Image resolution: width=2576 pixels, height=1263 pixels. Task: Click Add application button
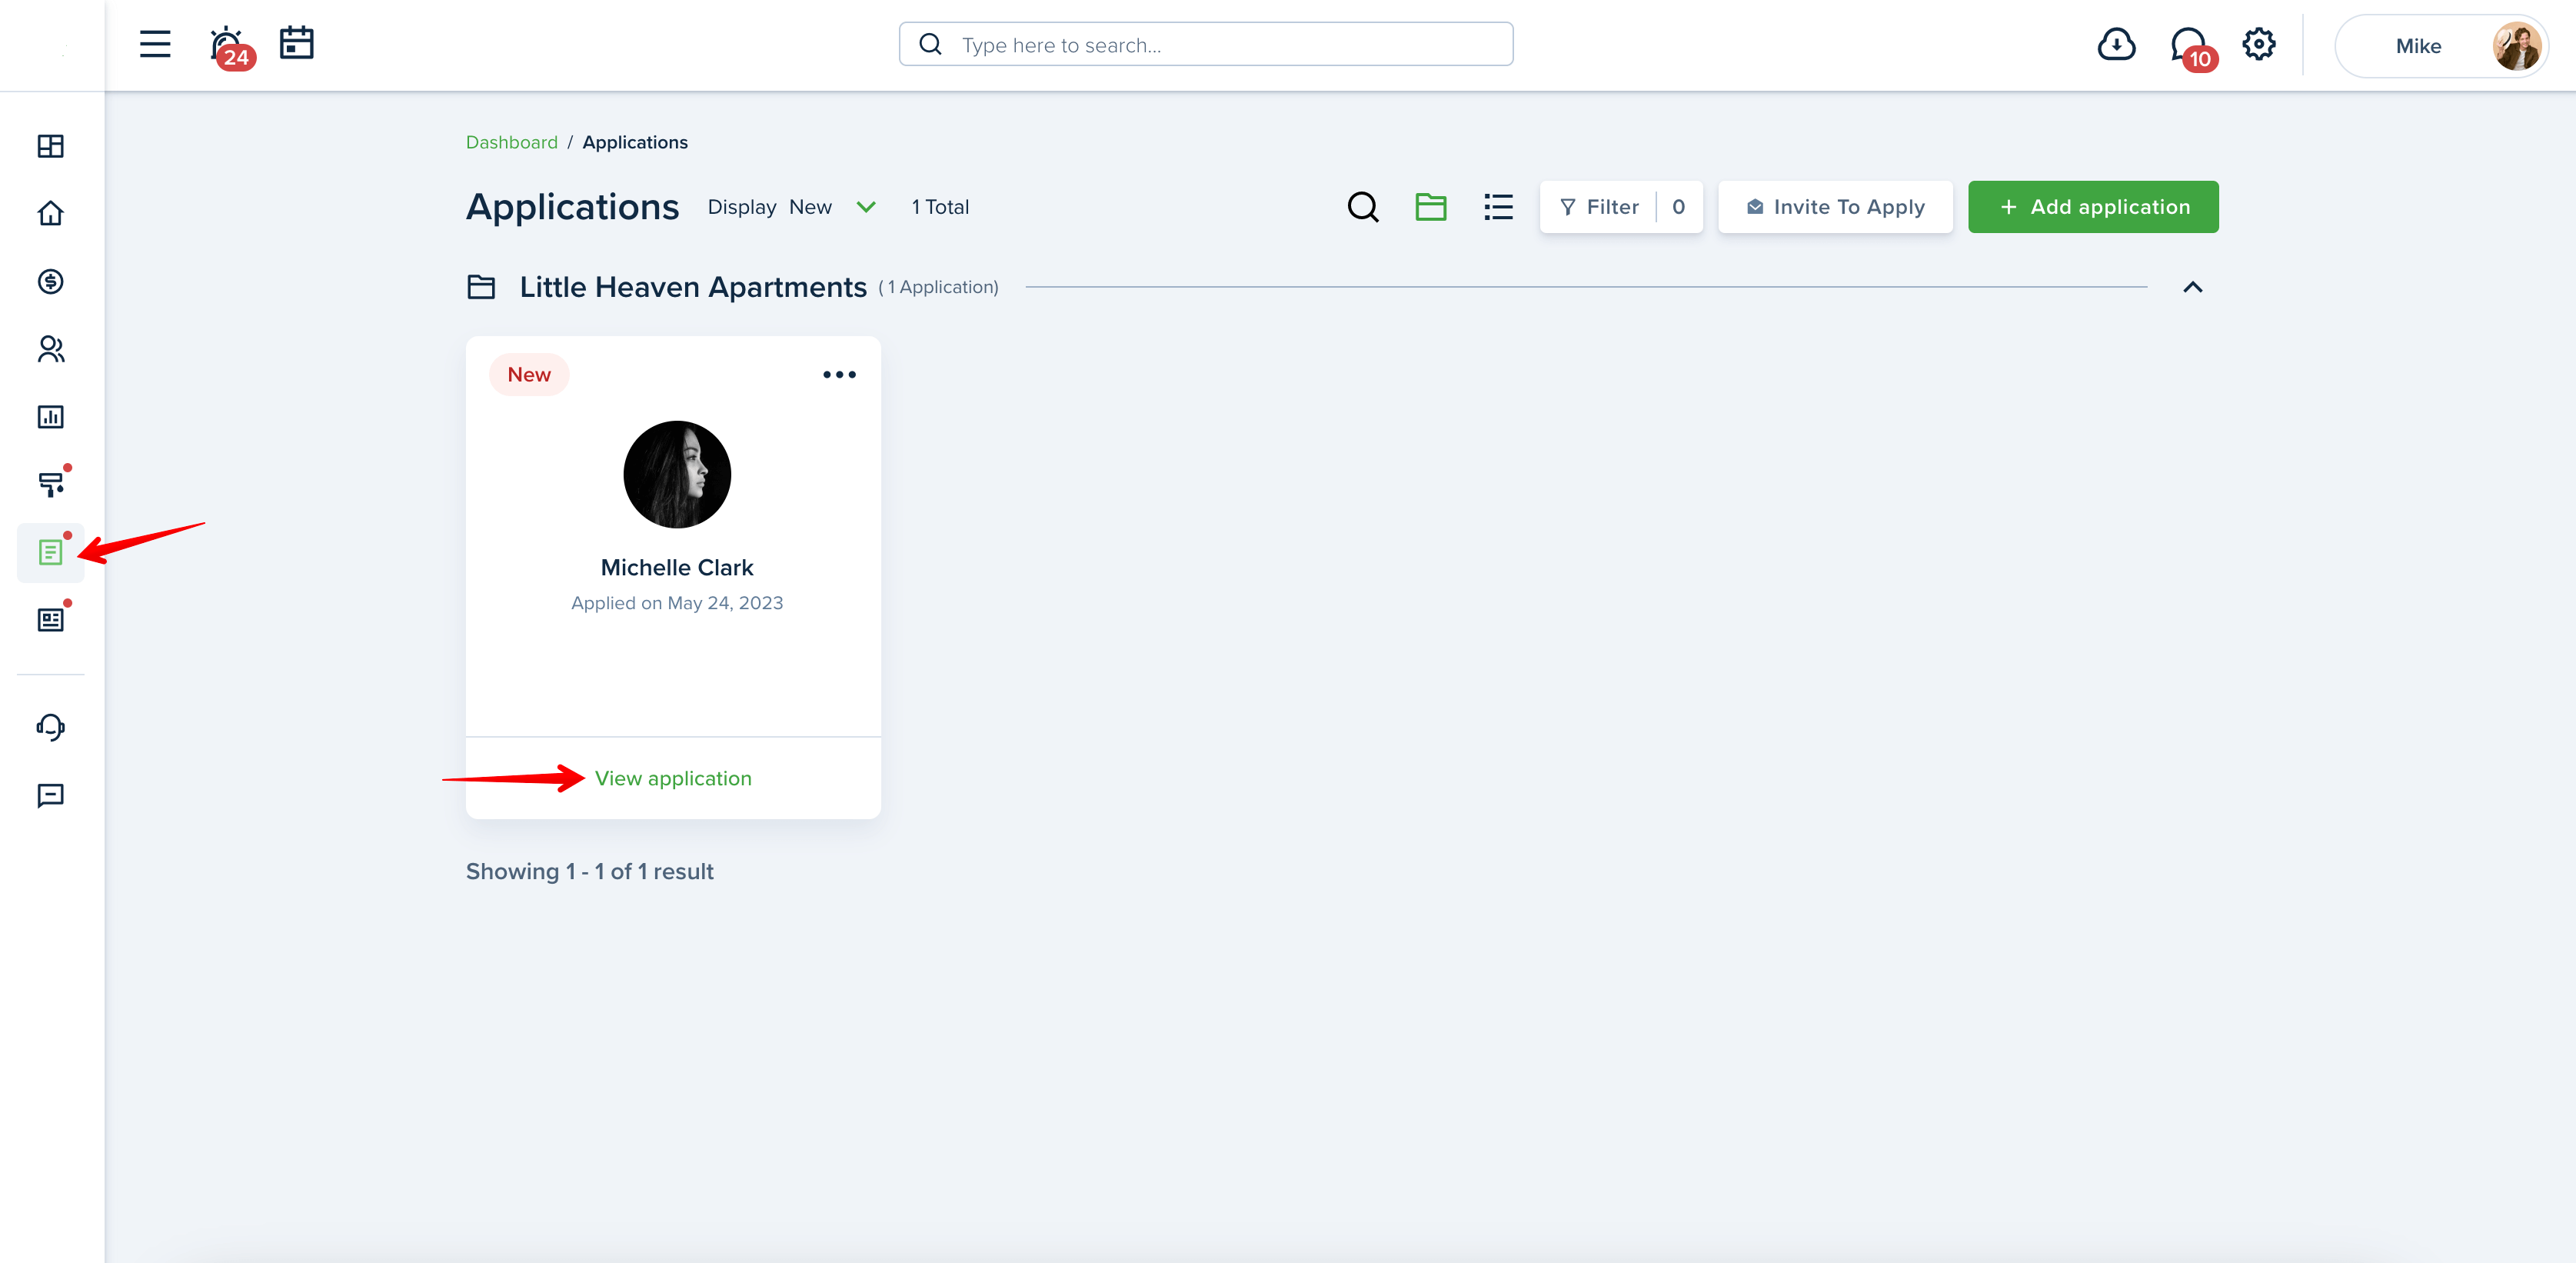coord(2093,207)
